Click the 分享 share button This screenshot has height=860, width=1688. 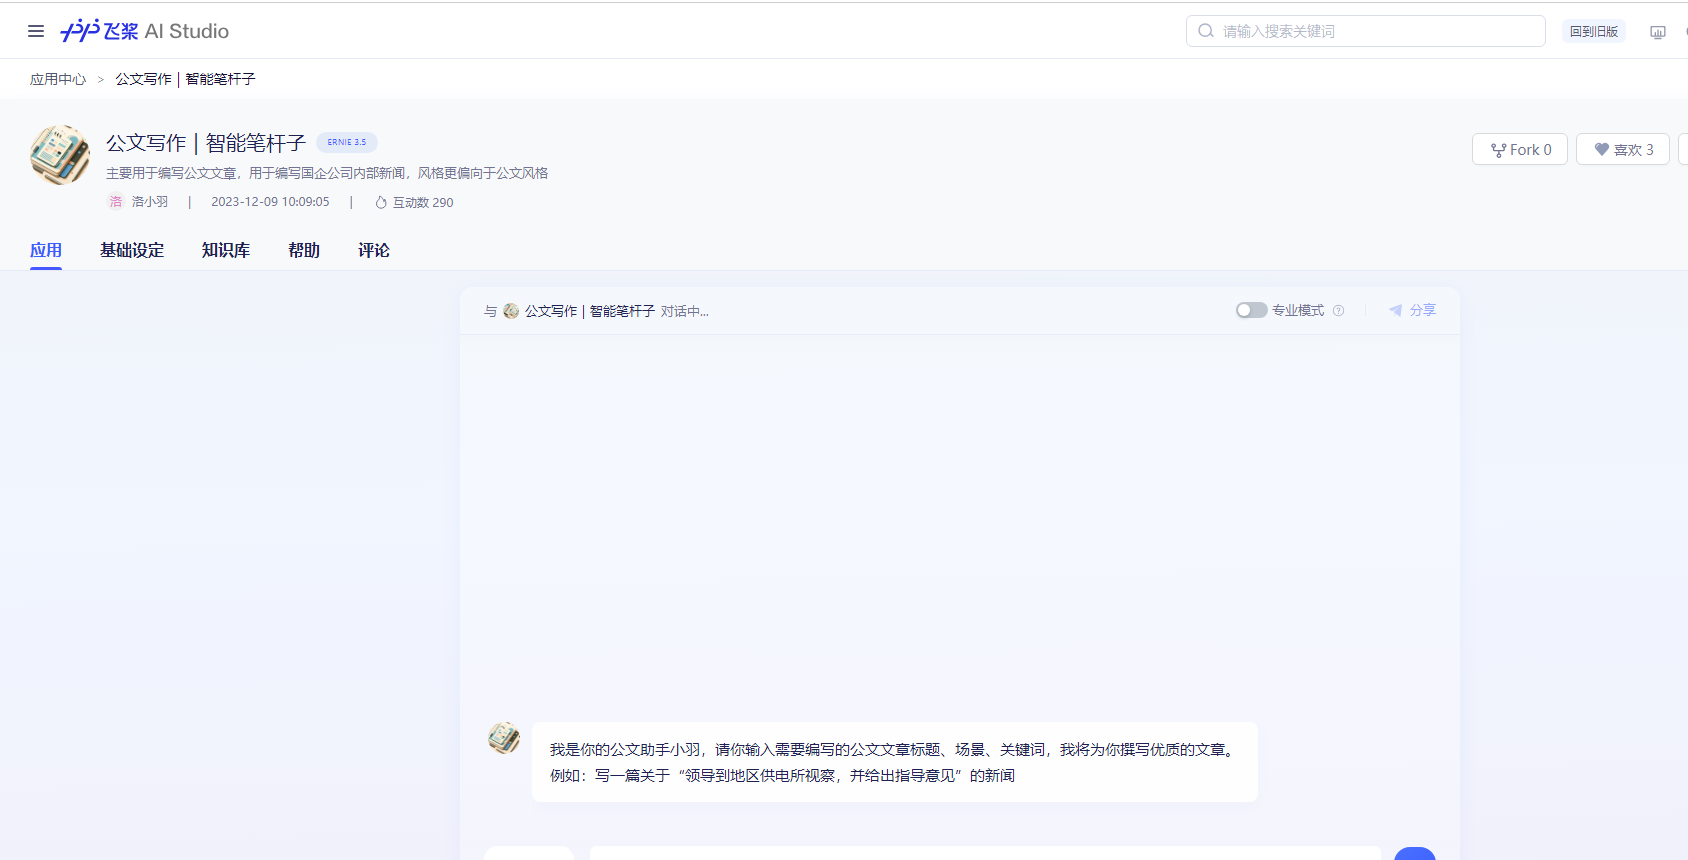tap(1412, 310)
